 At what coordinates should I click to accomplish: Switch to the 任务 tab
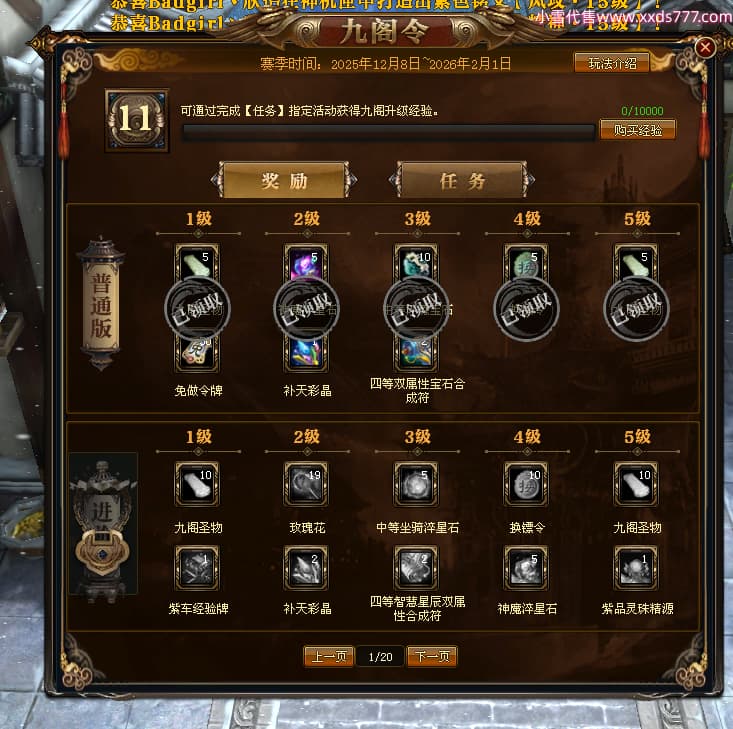pyautogui.click(x=462, y=180)
